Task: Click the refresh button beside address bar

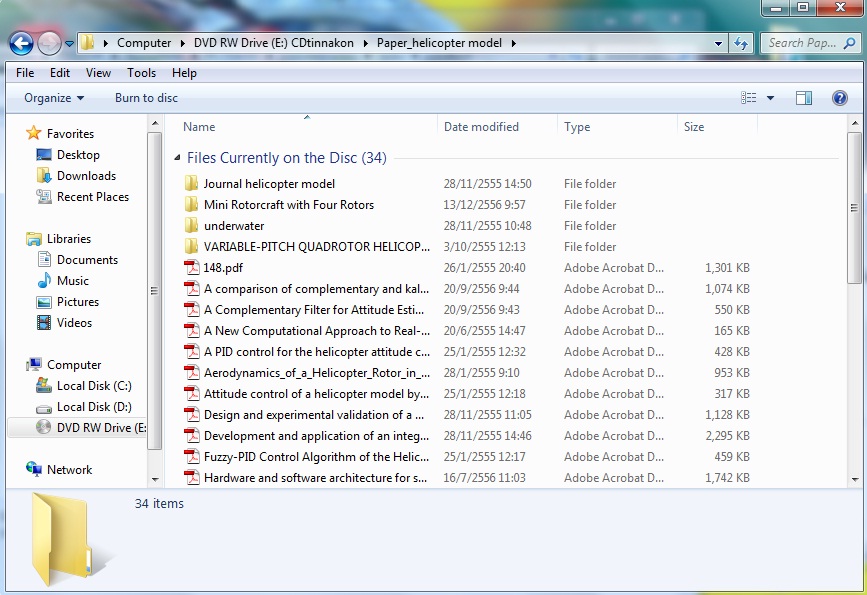Action: (741, 43)
